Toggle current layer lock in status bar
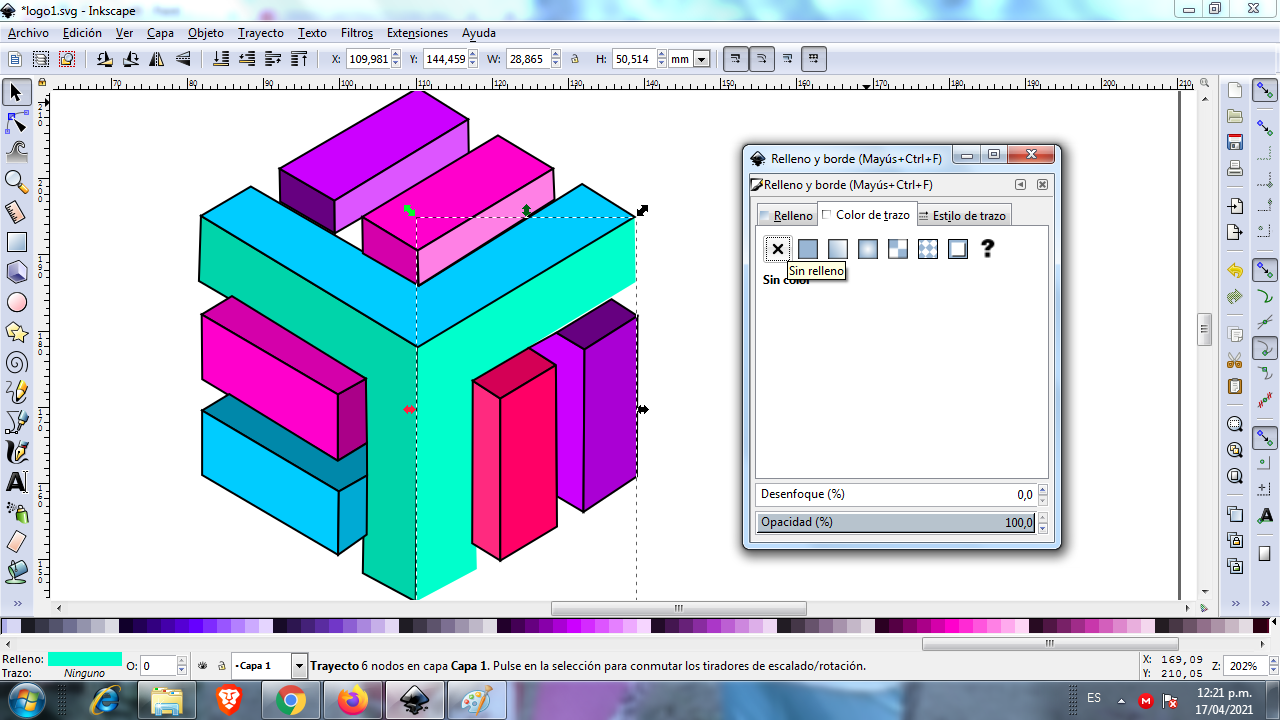1280x720 pixels. pyautogui.click(x=220, y=665)
